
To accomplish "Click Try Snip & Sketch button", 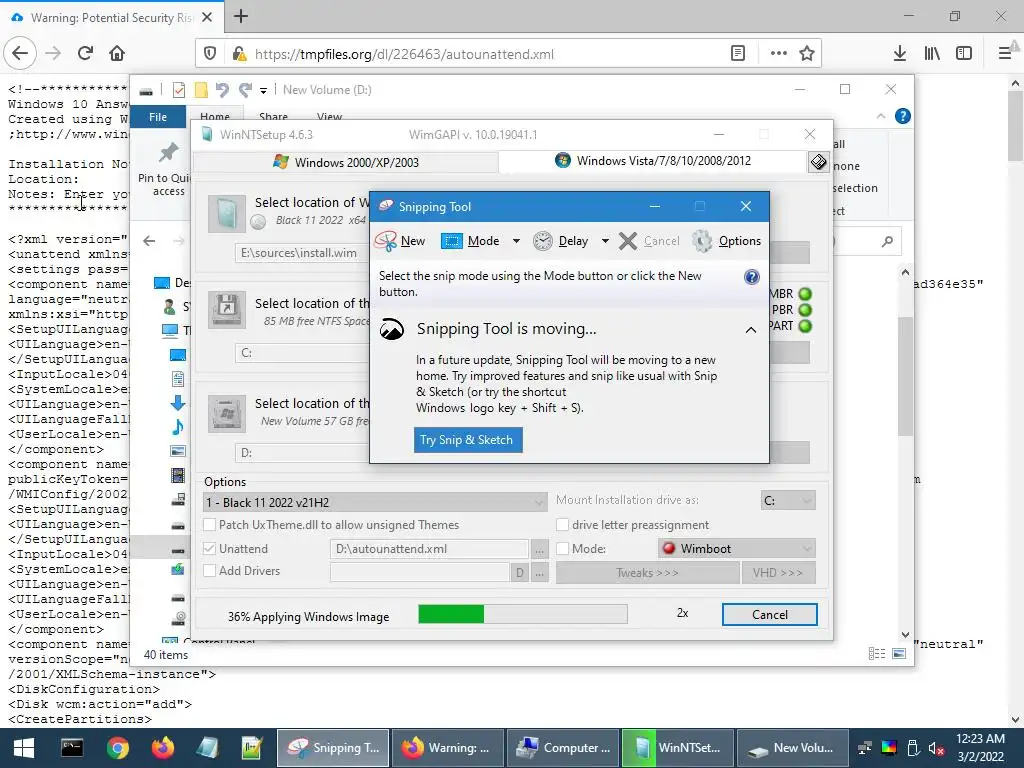I will coord(468,440).
